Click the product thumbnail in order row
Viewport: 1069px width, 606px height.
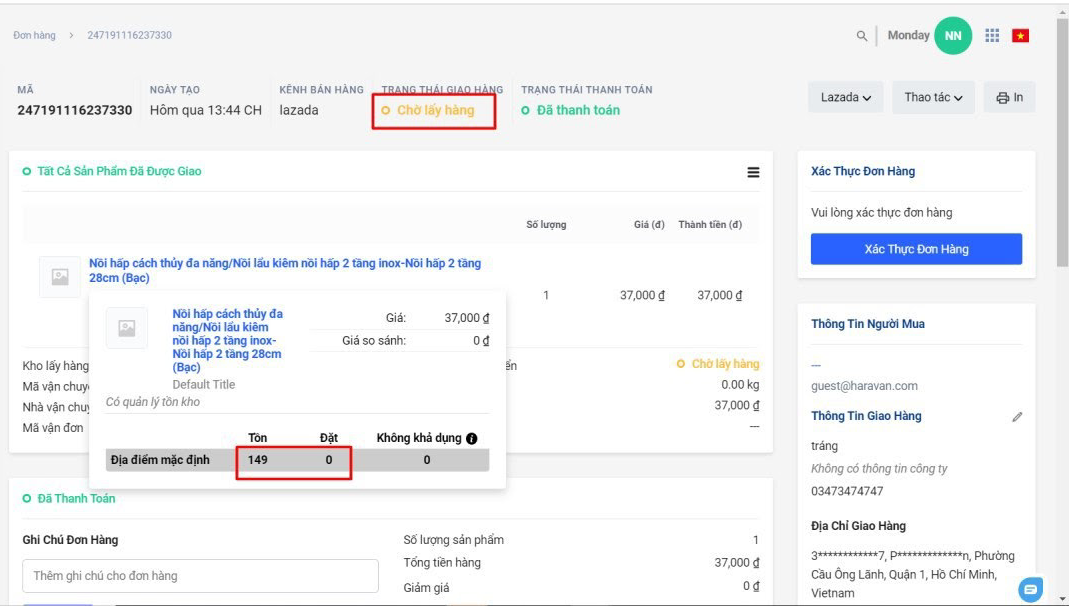click(x=60, y=277)
